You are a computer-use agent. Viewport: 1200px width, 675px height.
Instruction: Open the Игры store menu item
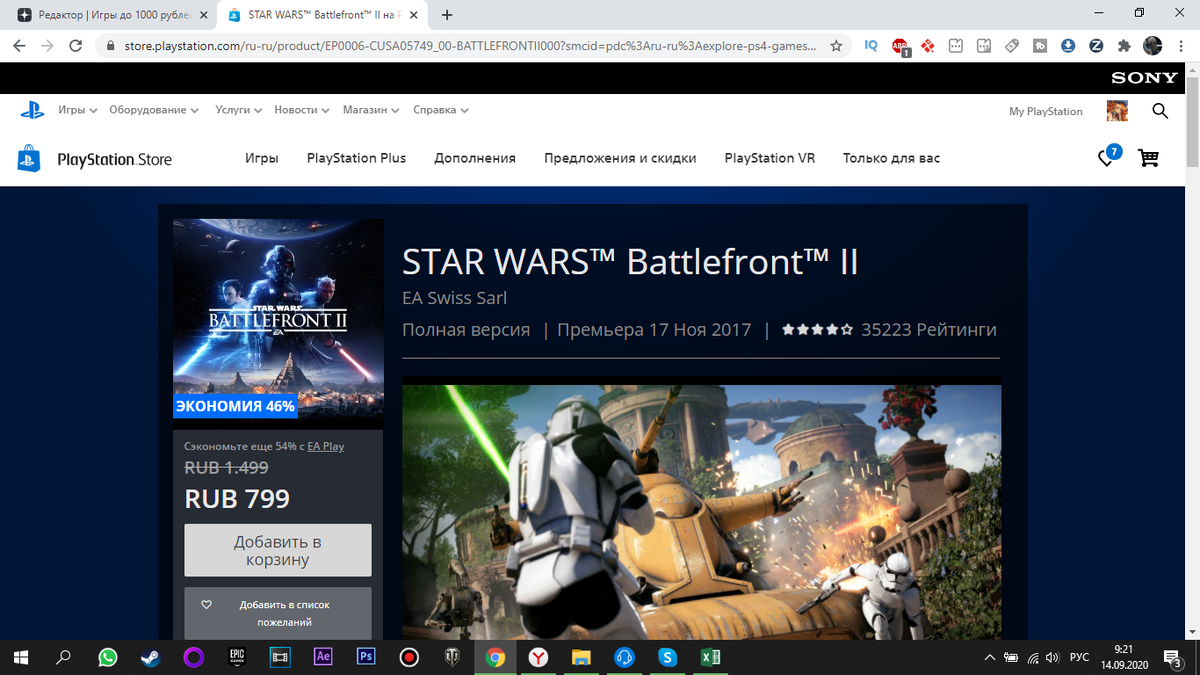coord(262,158)
